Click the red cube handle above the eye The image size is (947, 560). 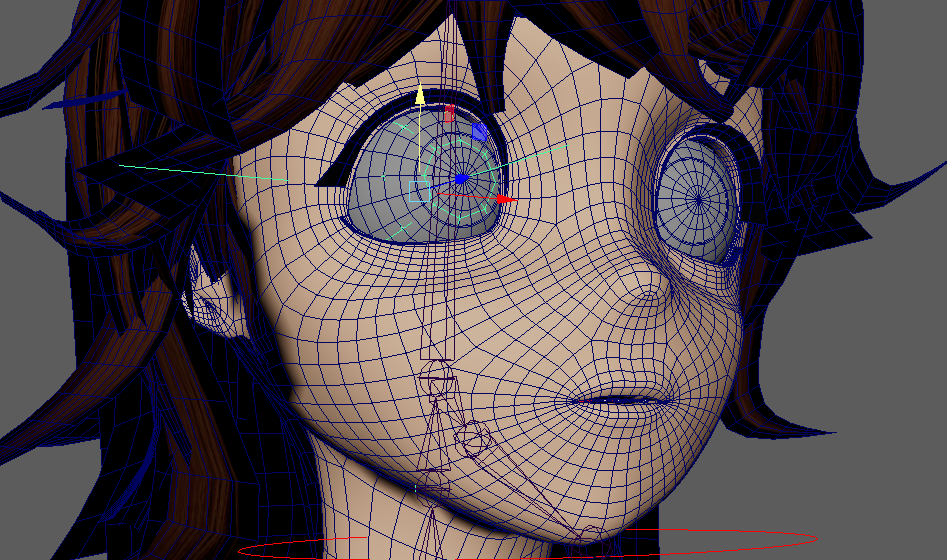click(x=449, y=113)
